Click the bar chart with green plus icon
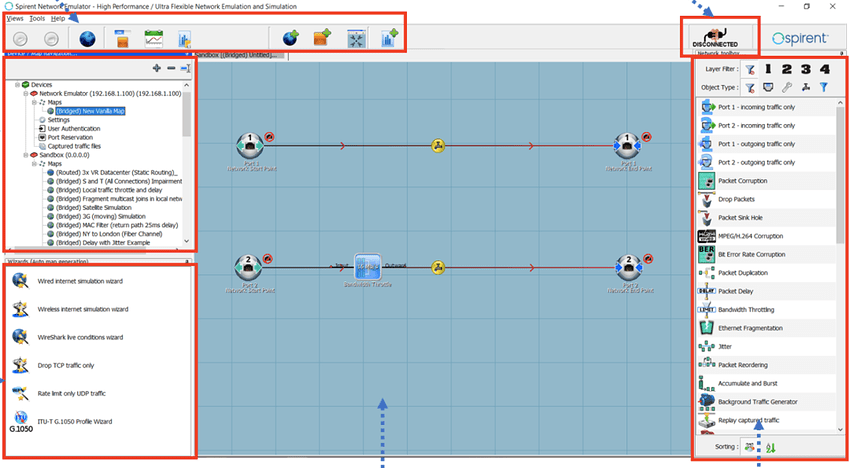Viewport: 850px width, 468px height. click(389, 38)
